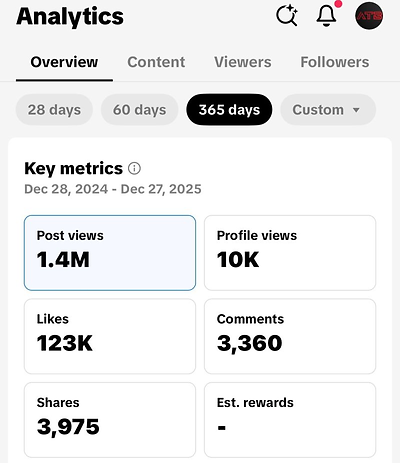Open the AI search sparkle icon
Image resolution: width=400 pixels, height=463 pixels.
287,15
